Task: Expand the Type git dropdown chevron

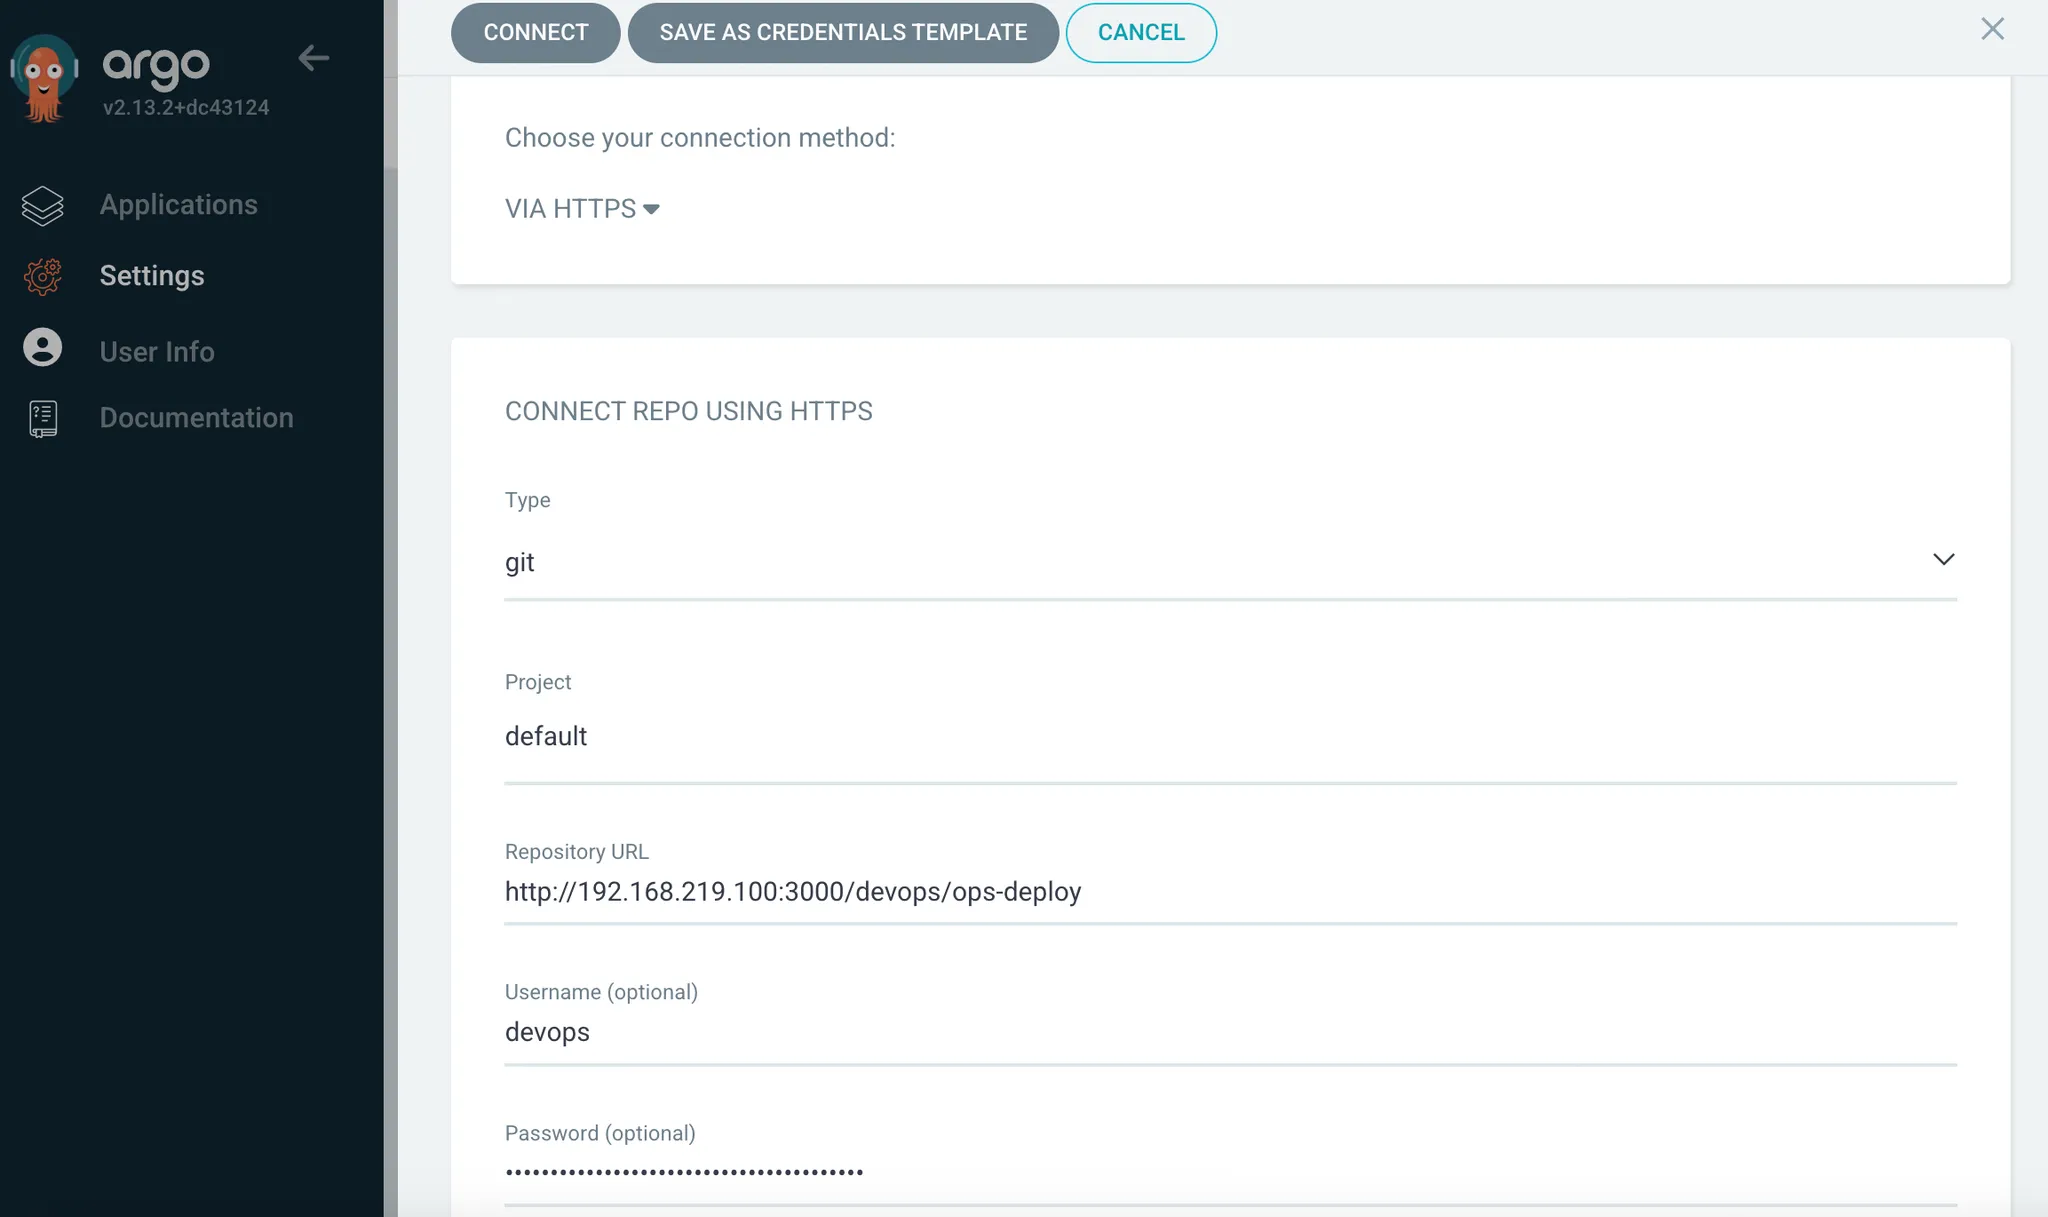Action: (x=1942, y=560)
